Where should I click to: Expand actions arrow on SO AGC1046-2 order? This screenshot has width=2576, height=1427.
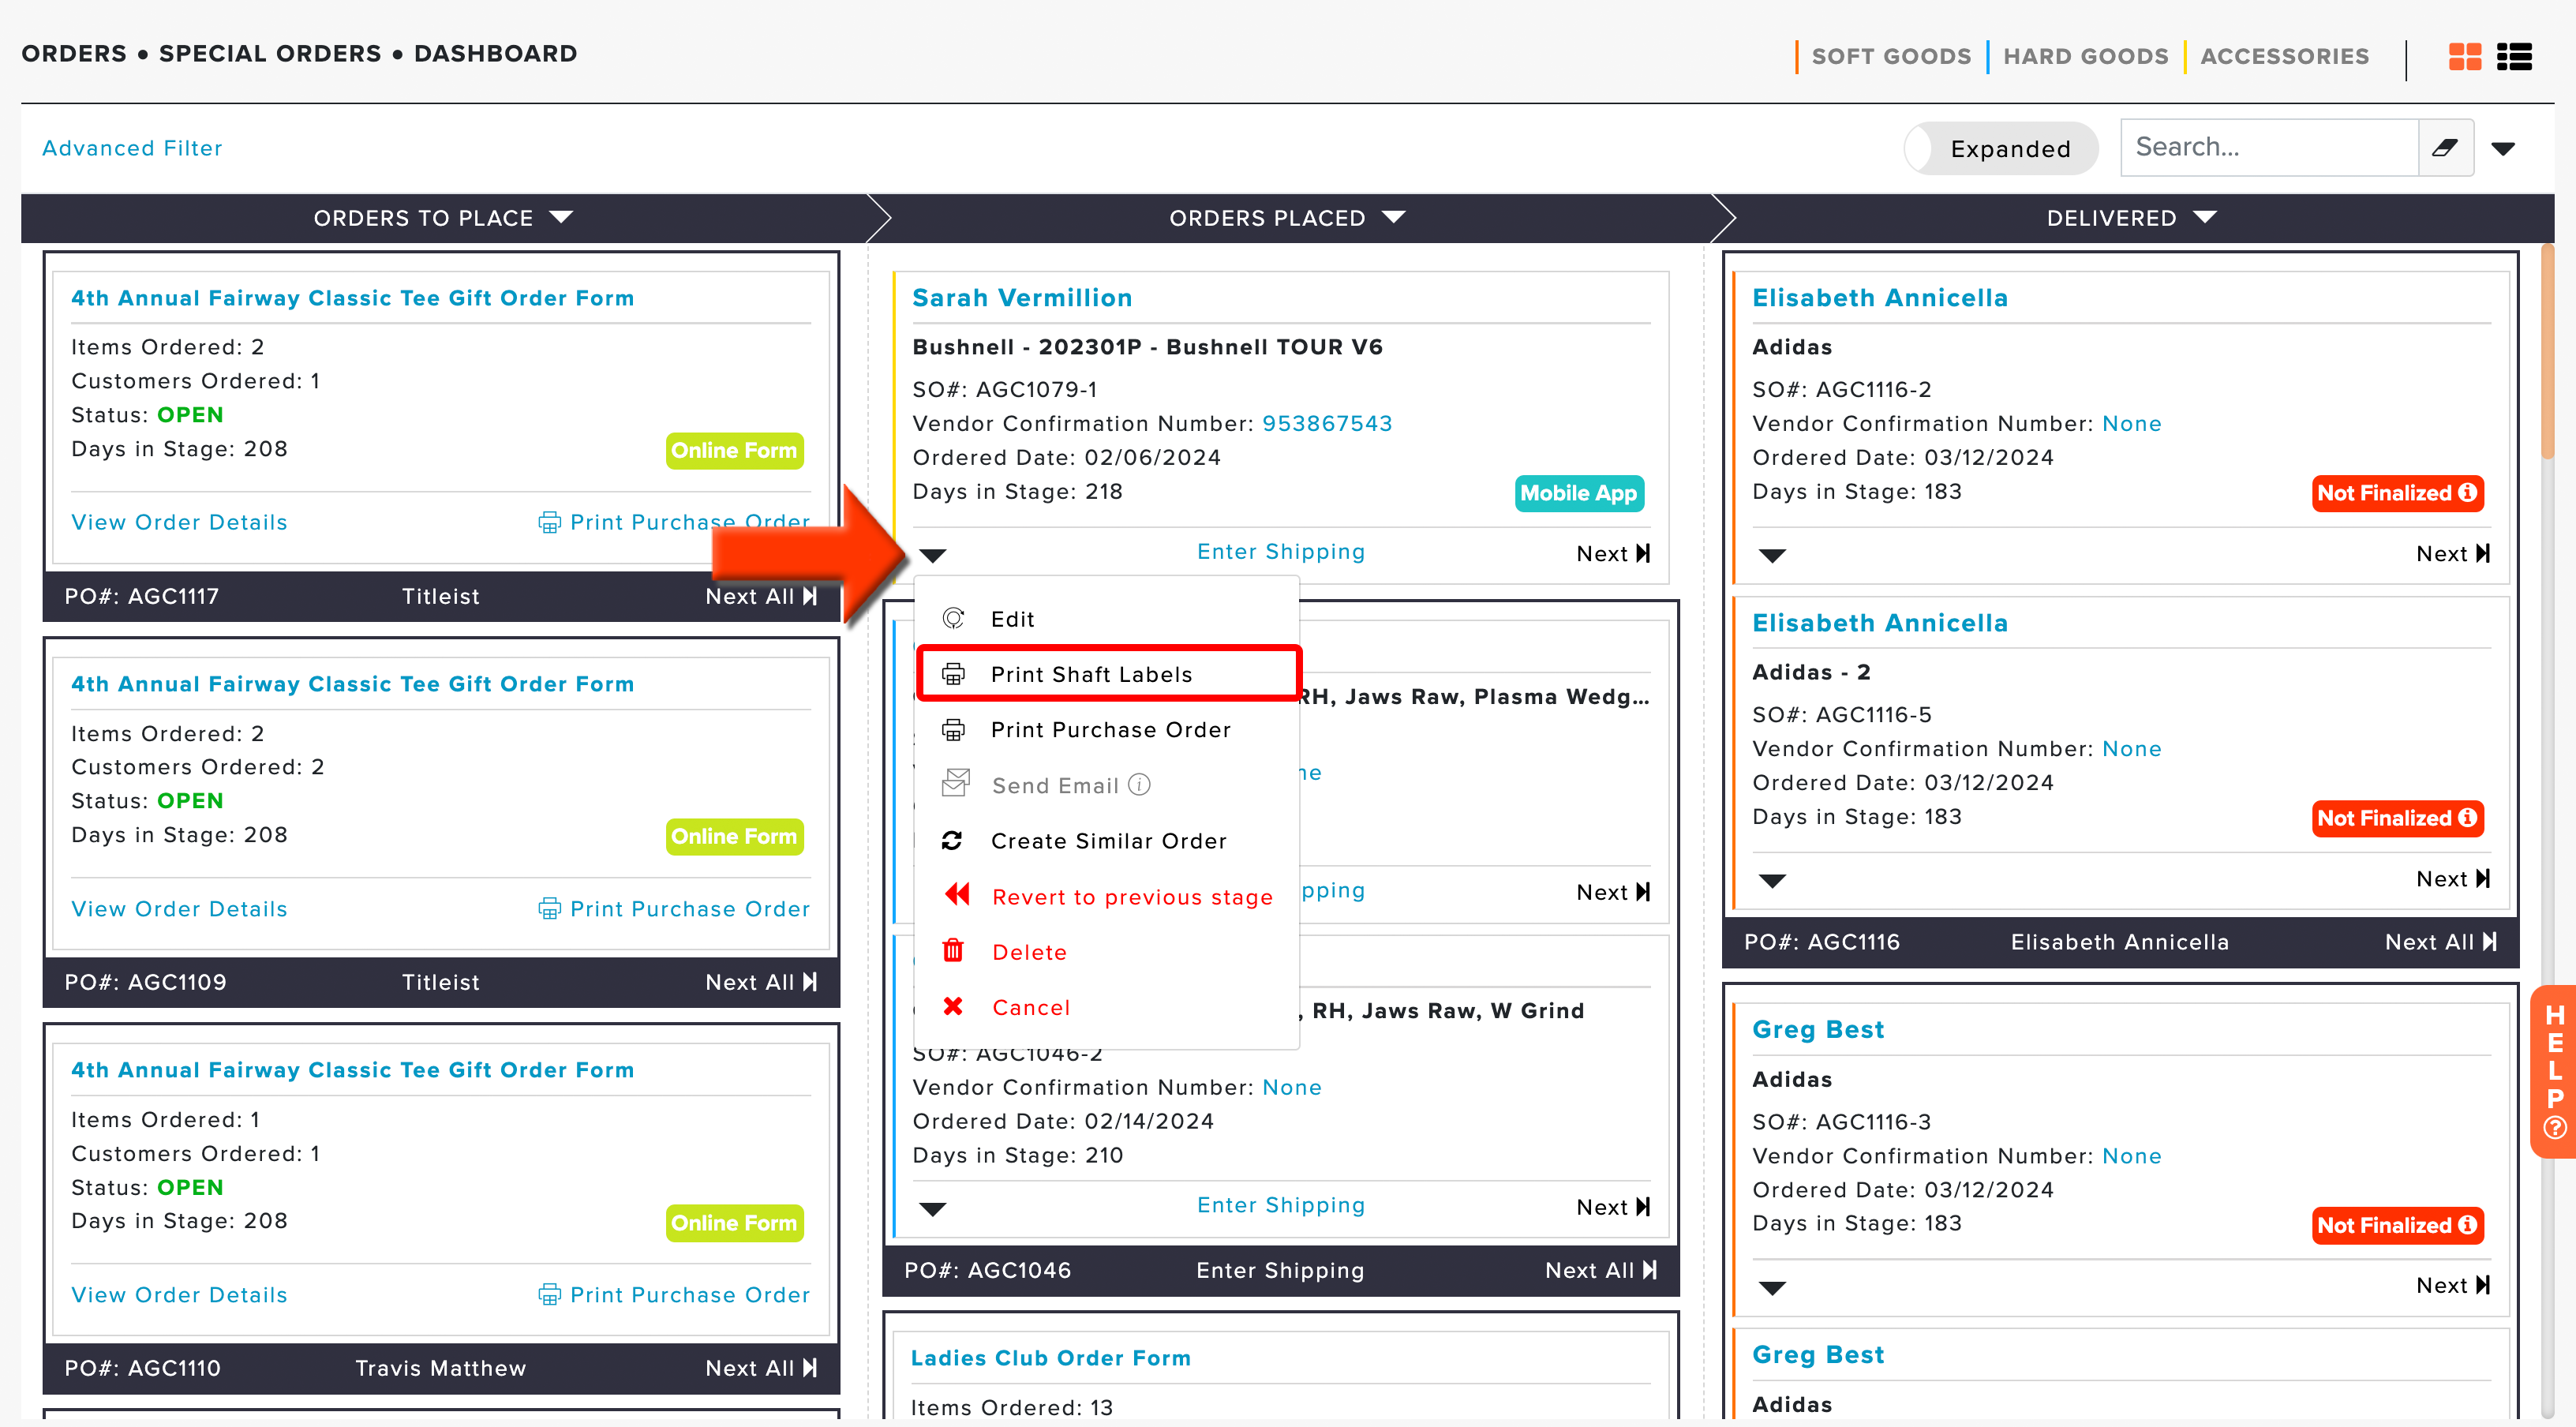pyautogui.click(x=932, y=1209)
